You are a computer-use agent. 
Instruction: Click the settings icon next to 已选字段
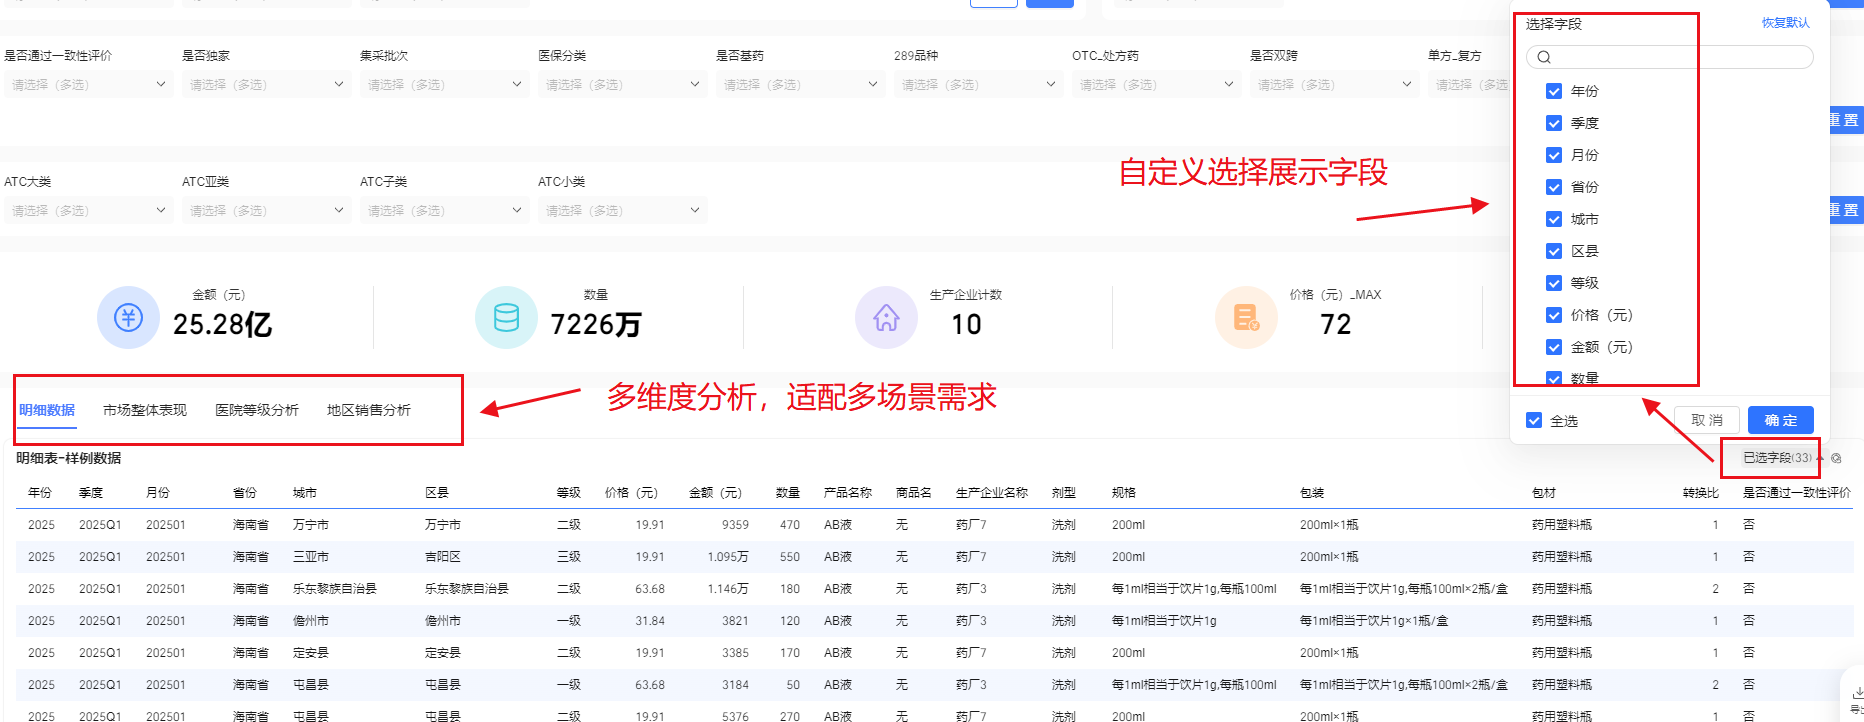[1836, 458]
